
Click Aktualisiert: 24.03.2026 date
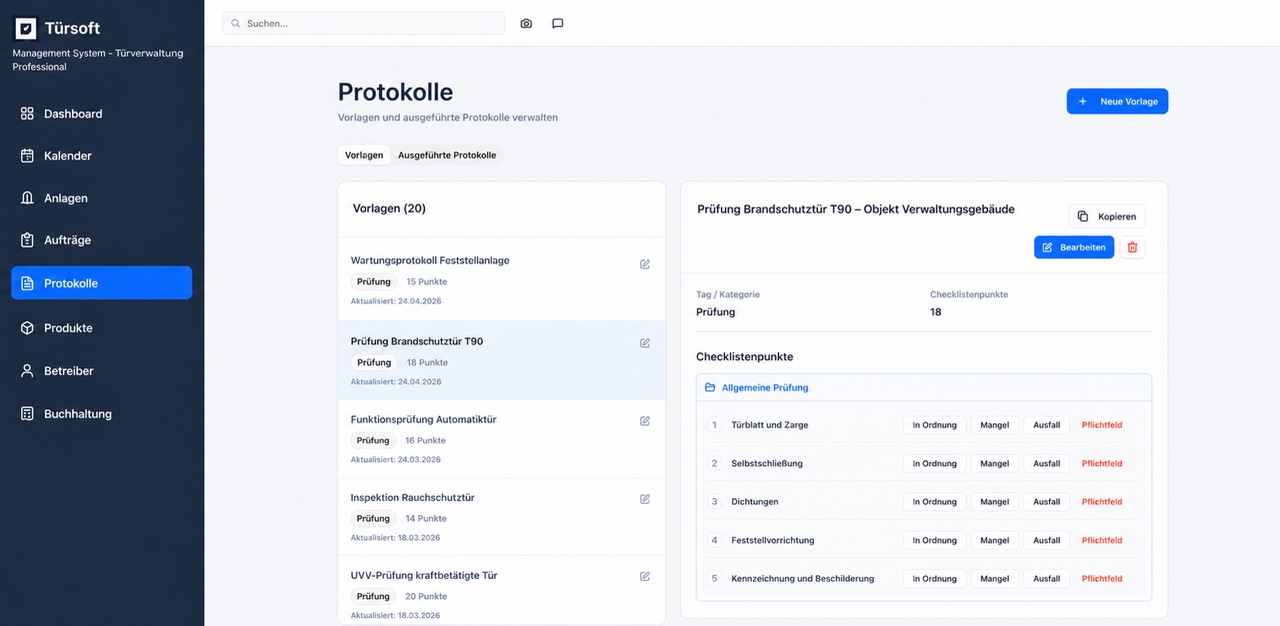pos(396,460)
